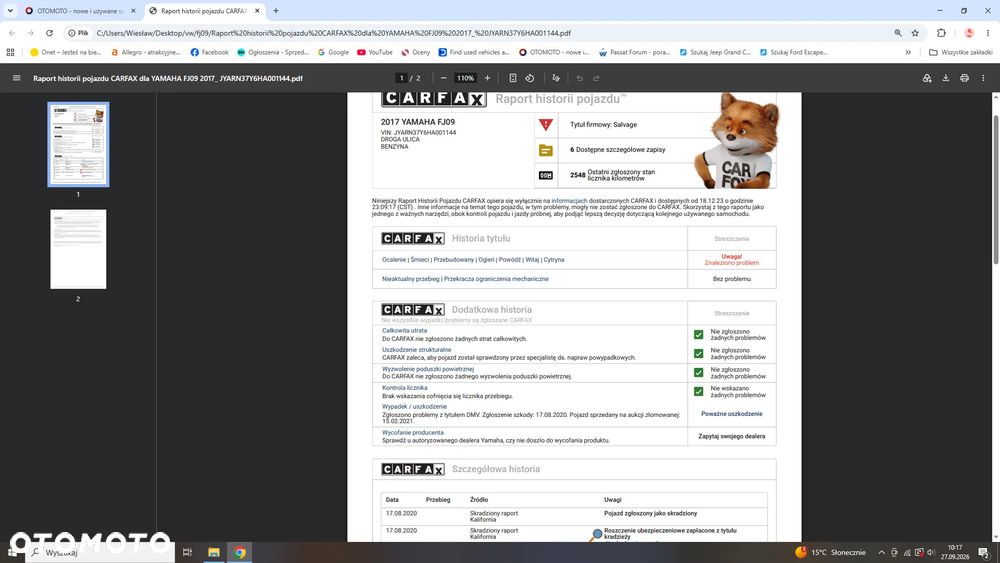Image resolution: width=1000 pixels, height=563 pixels.
Task: Open the Szukaj Ford Escape bookmark
Action: pos(793,52)
